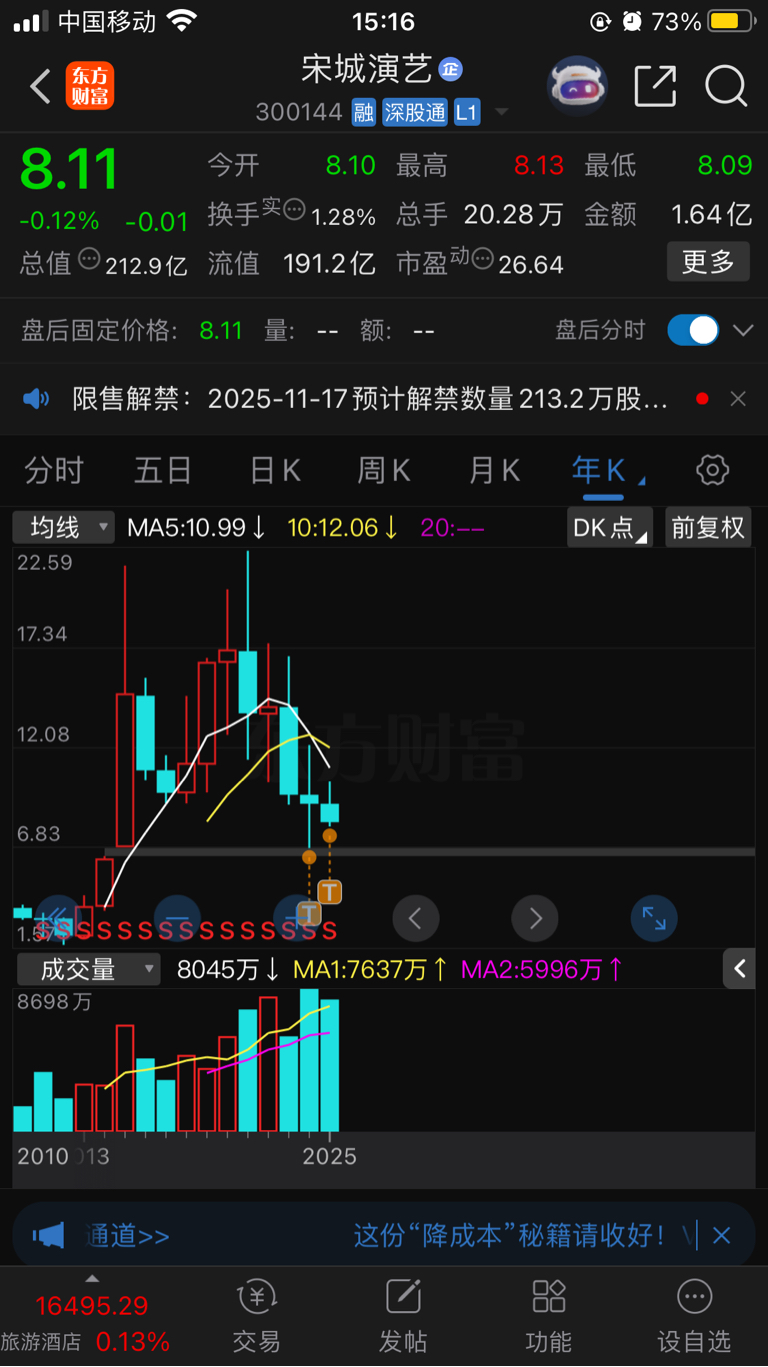
Task: Open chart settings gear icon
Action: [712, 470]
